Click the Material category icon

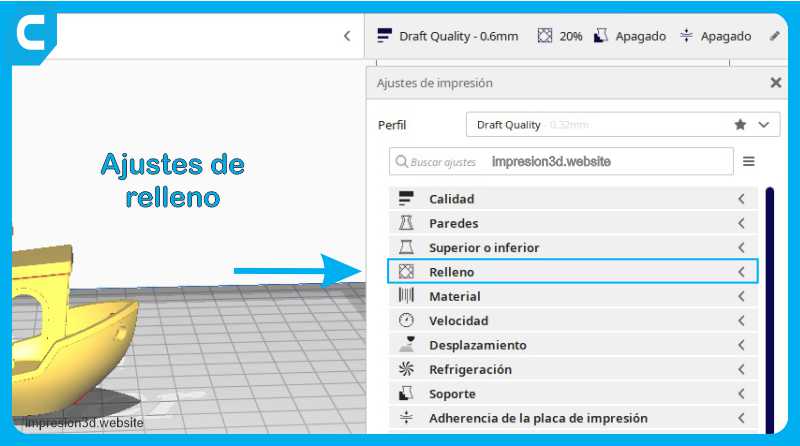pyautogui.click(x=406, y=296)
